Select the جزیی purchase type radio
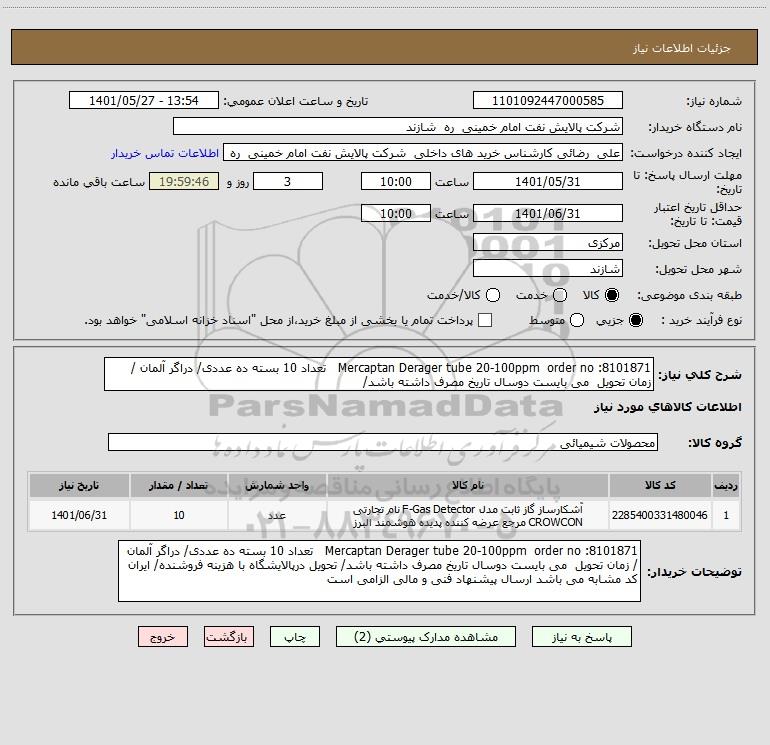 click(x=635, y=321)
